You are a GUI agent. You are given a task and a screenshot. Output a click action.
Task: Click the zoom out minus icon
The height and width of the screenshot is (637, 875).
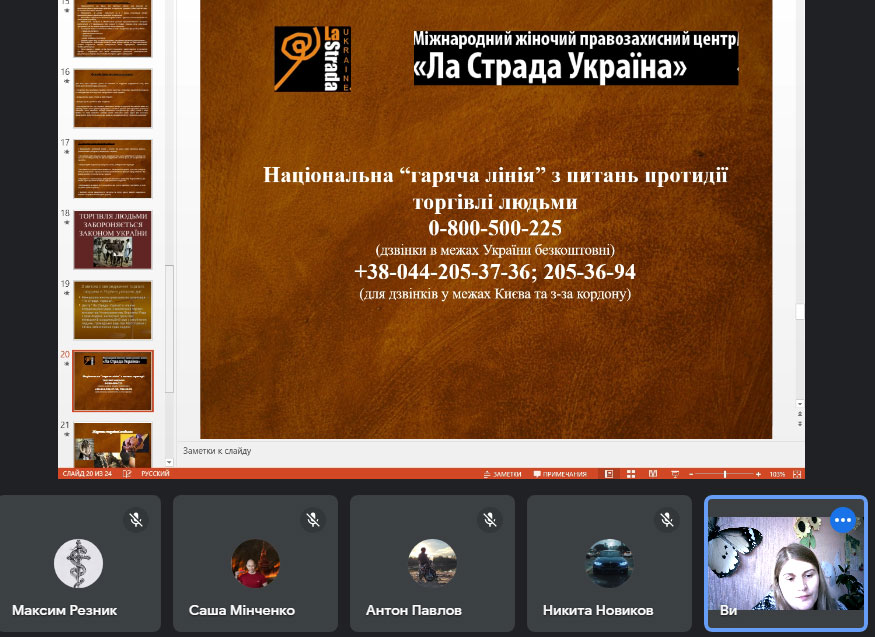click(691, 474)
